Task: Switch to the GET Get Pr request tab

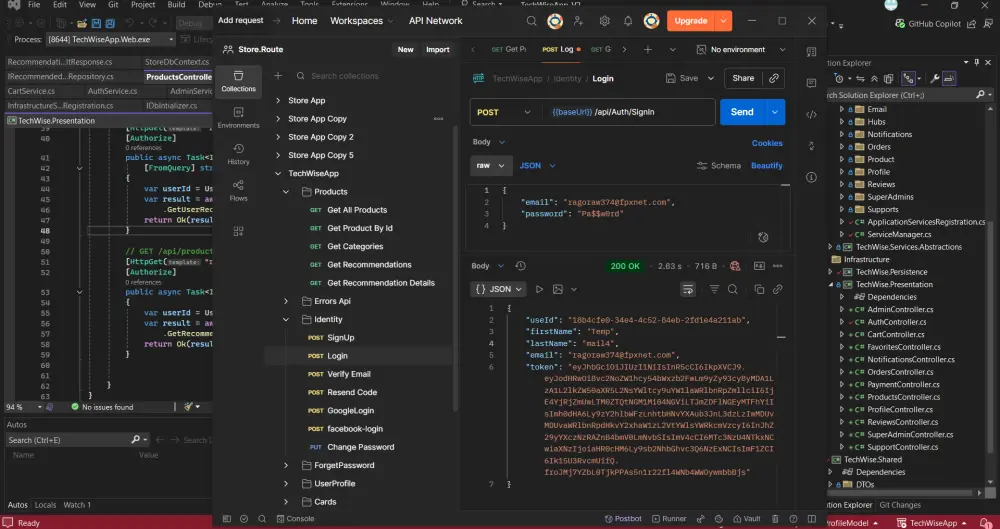Action: pyautogui.click(x=508, y=50)
